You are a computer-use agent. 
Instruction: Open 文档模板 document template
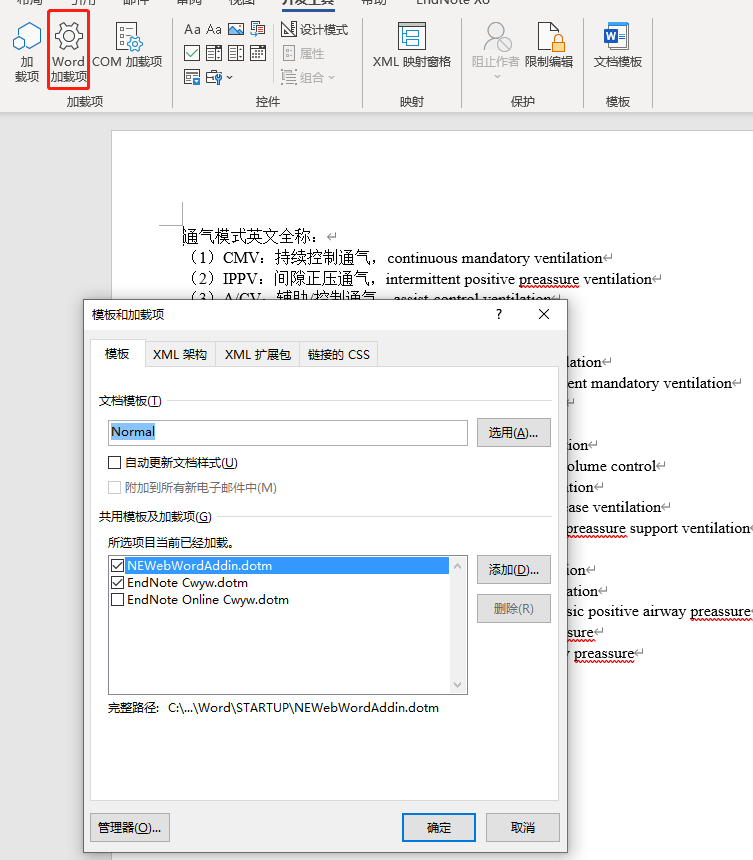point(618,46)
